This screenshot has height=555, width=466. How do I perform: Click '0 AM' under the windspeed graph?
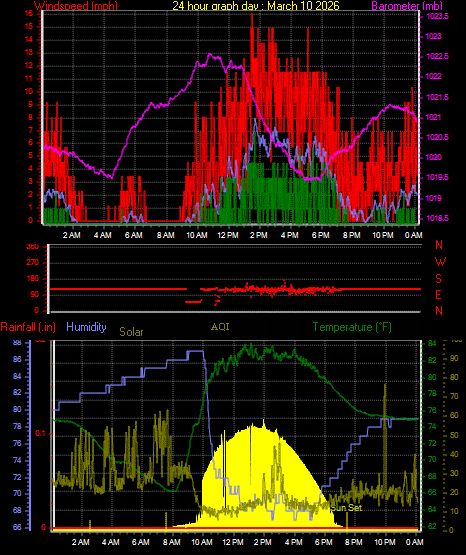coord(414,235)
